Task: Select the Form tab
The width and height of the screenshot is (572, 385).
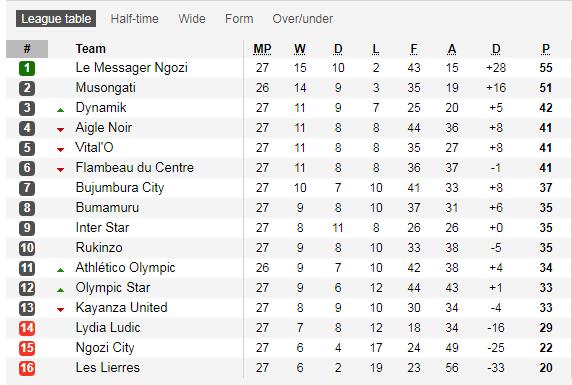Action: click(239, 19)
